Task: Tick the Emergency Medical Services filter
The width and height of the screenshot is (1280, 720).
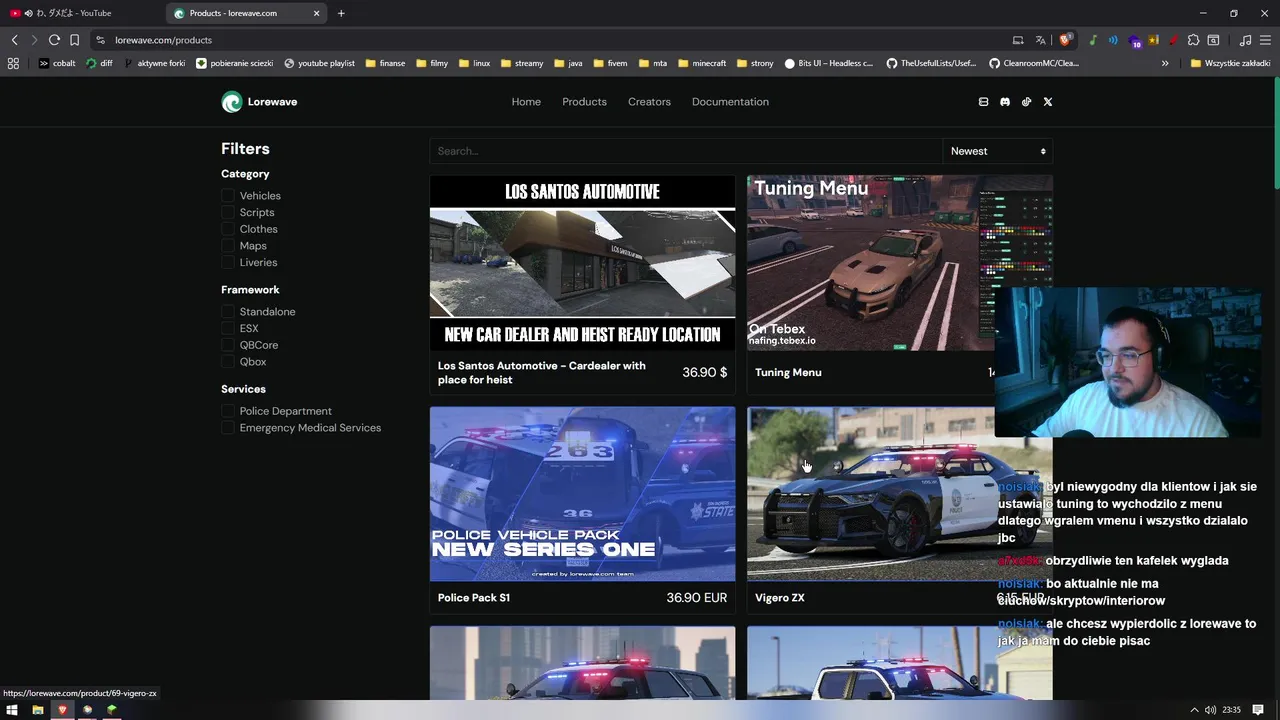Action: [228, 428]
